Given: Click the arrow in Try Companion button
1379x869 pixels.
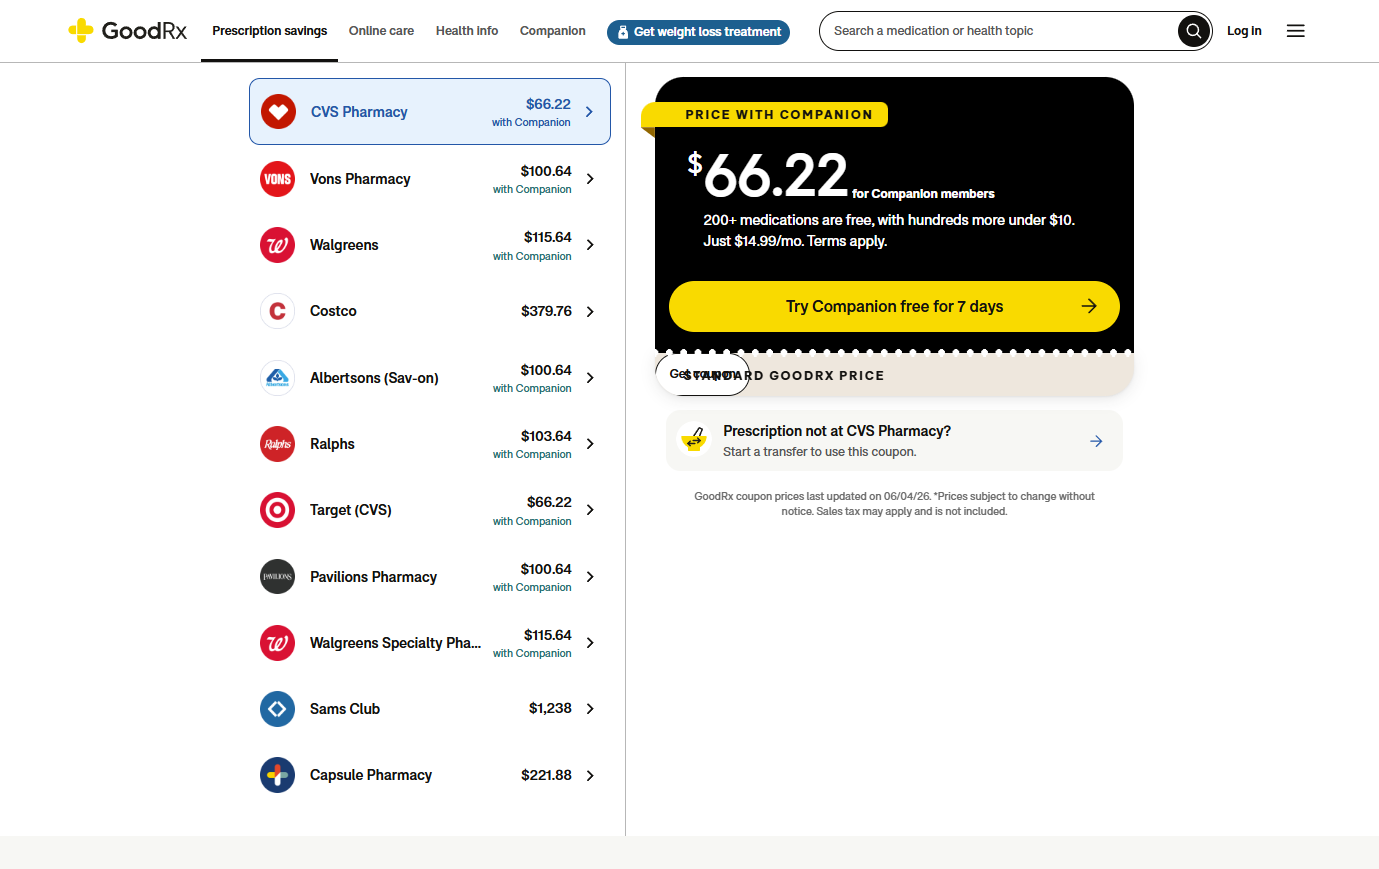Looking at the screenshot, I should click(1089, 306).
